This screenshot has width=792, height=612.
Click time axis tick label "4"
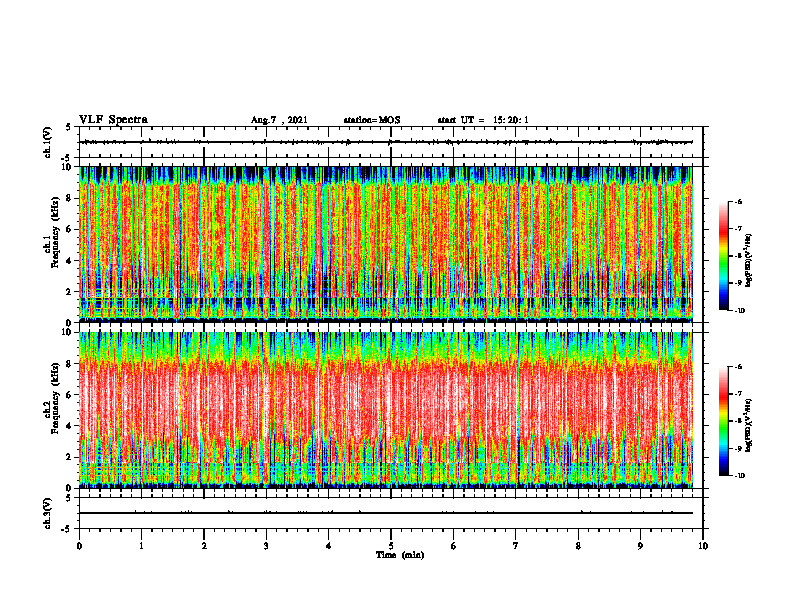tap(329, 546)
